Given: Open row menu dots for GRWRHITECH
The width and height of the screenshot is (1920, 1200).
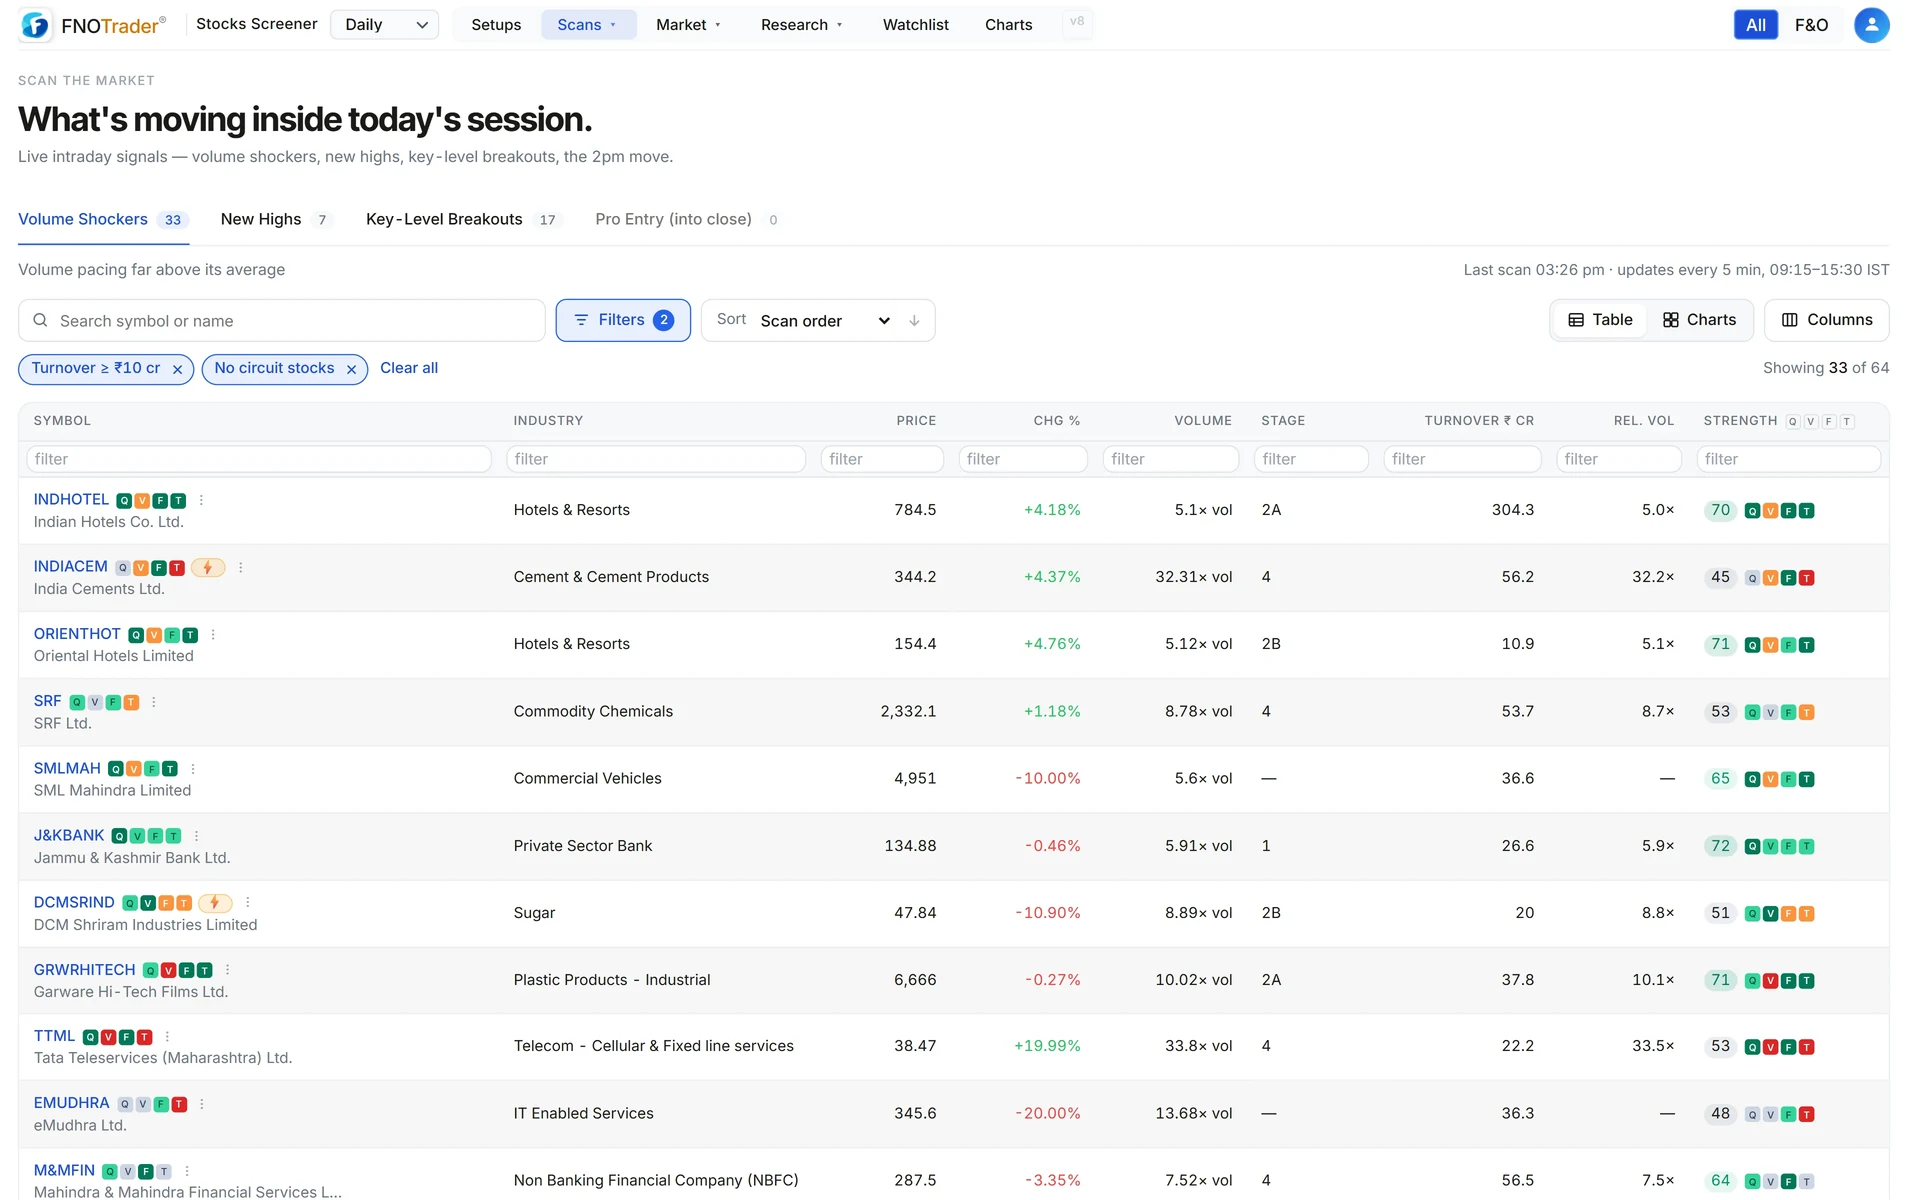Looking at the screenshot, I should coord(228,970).
